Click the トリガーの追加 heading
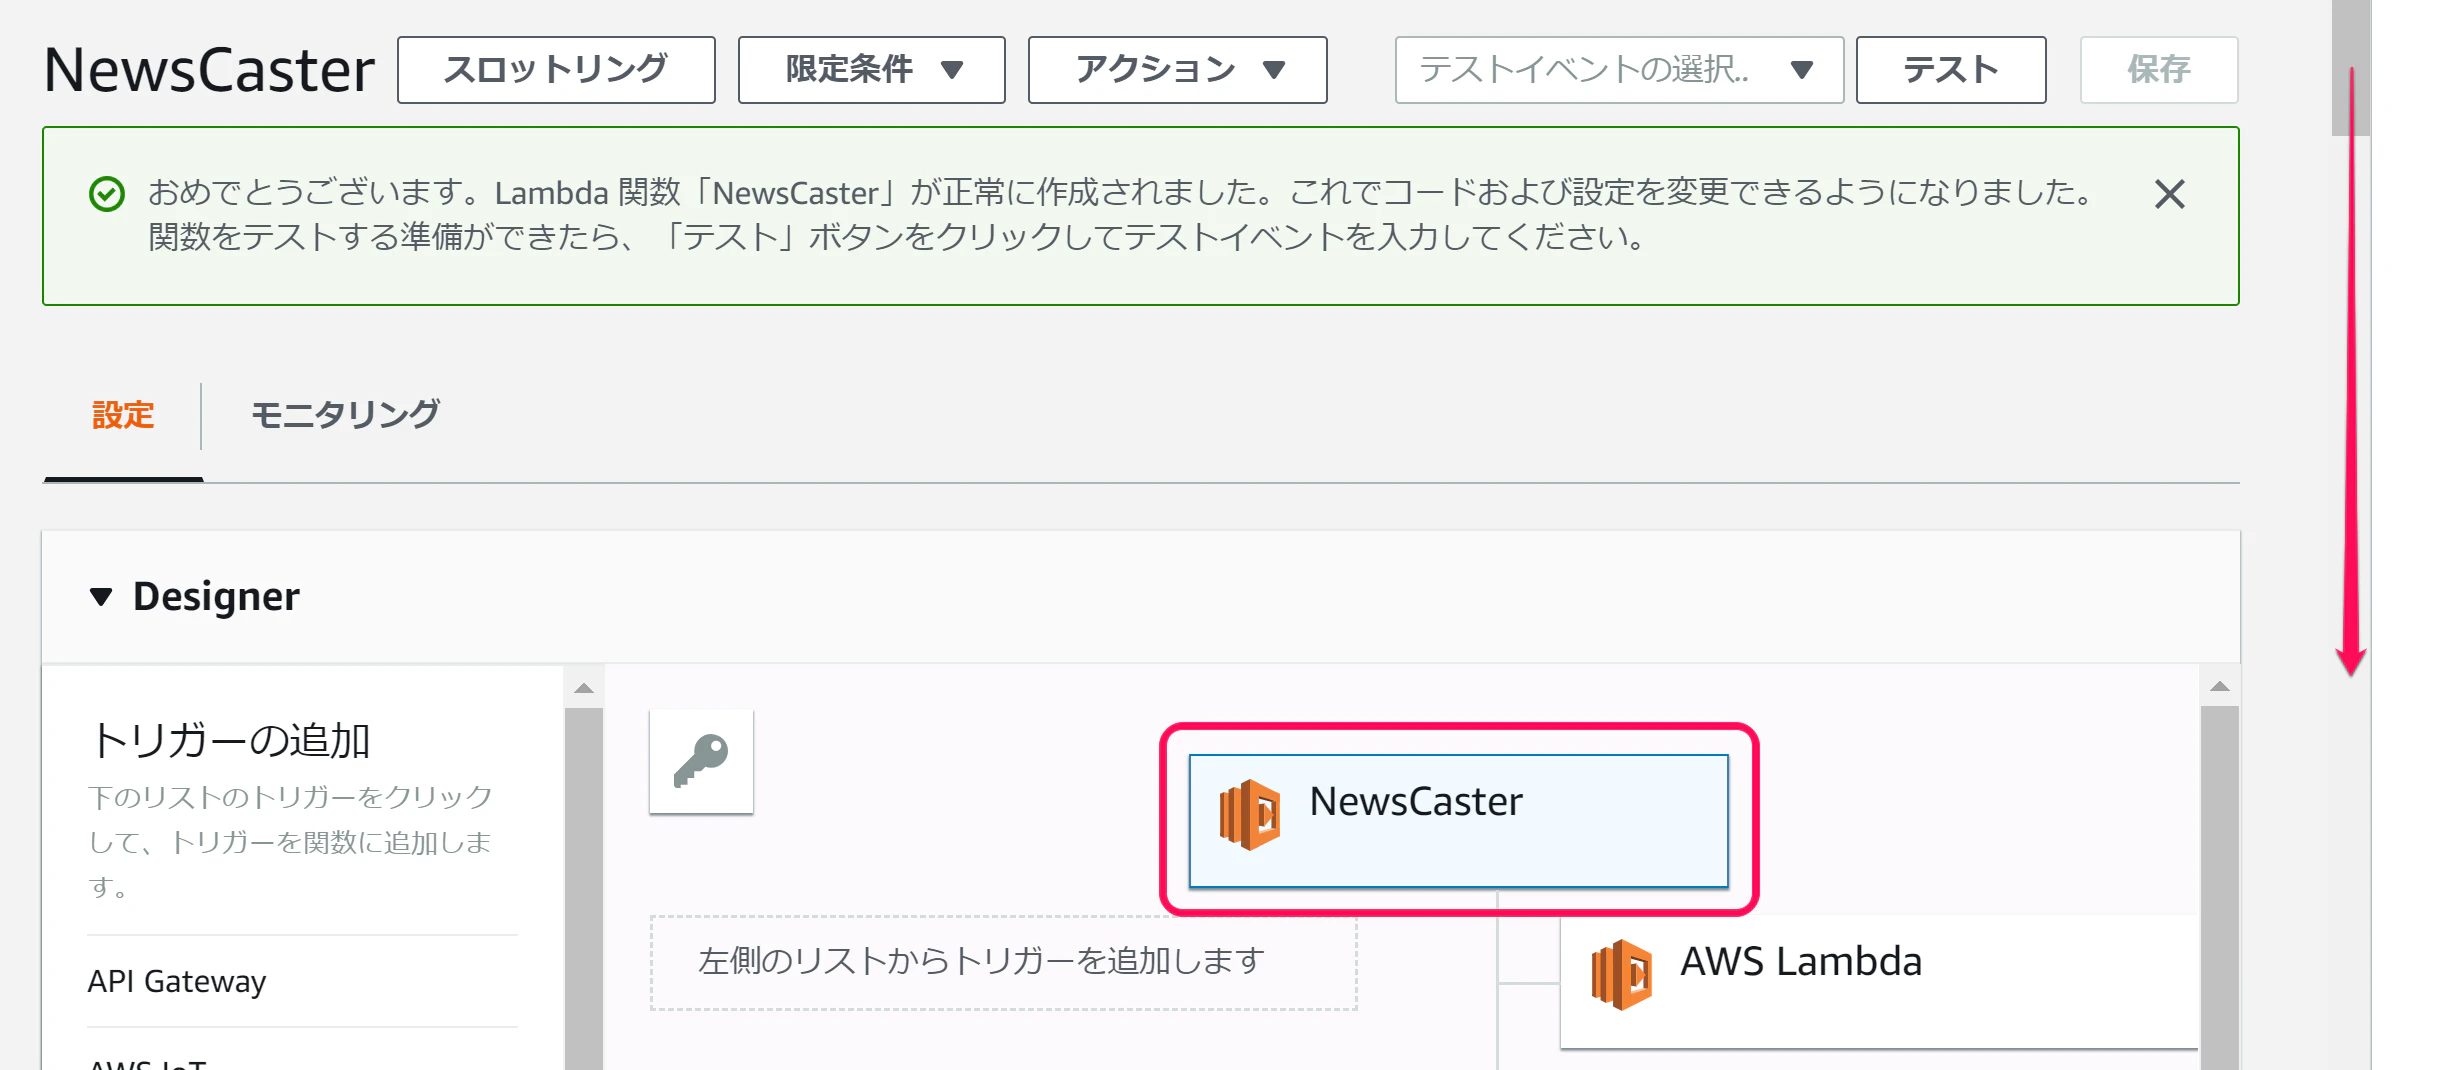The height and width of the screenshot is (1070, 2442). pos(230,741)
